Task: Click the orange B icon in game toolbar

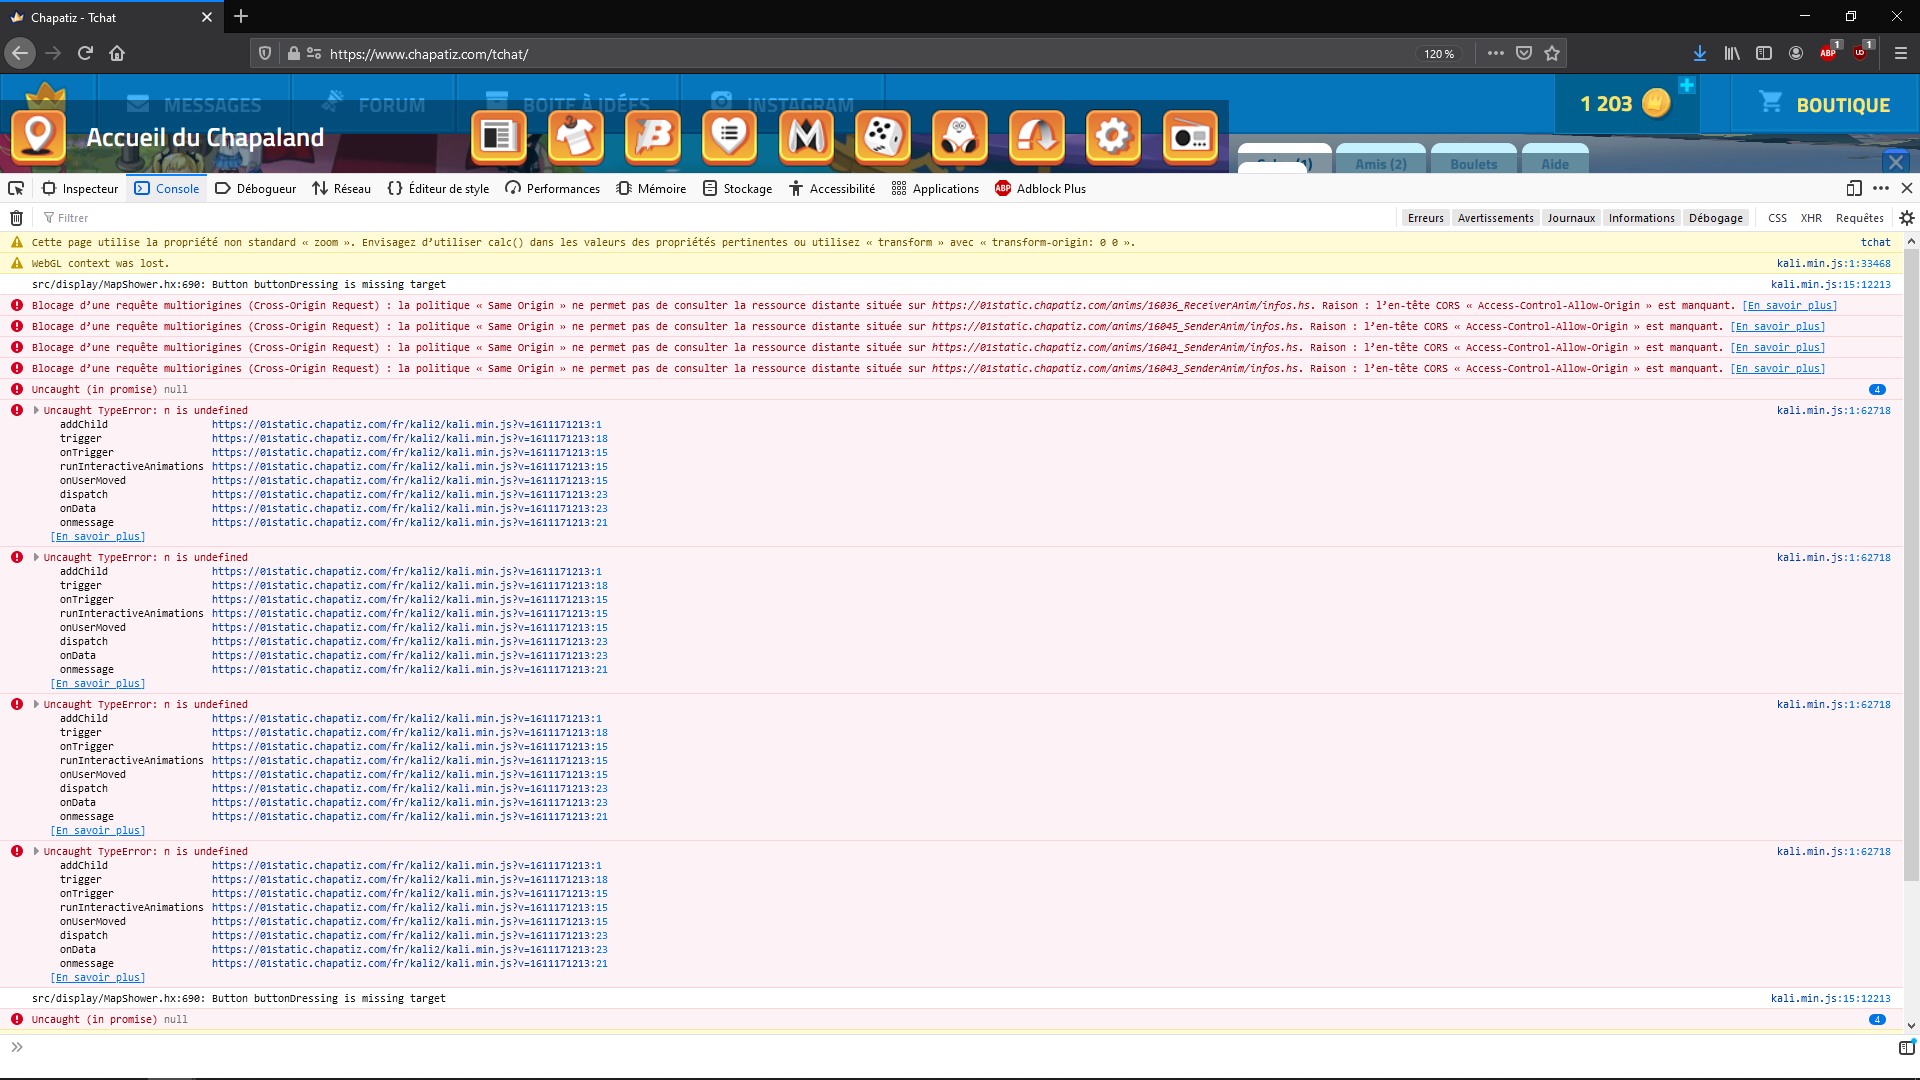Action: 652,136
